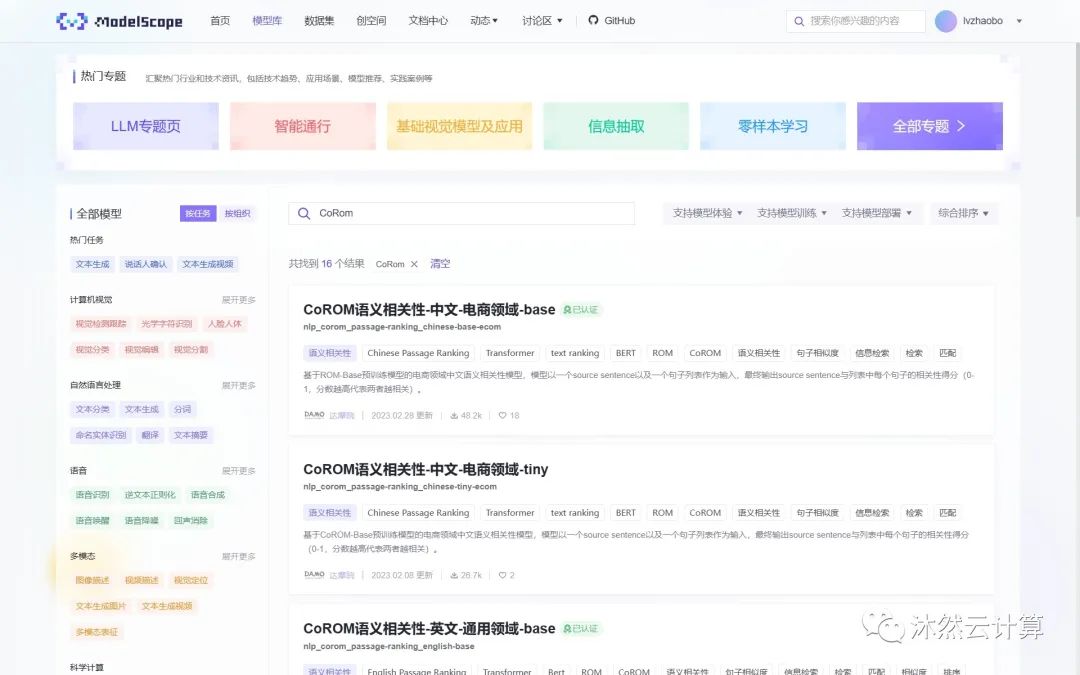Open the CoROM语义相关性-英文-通用领域-base model title
This screenshot has width=1080, height=675.
(x=429, y=629)
